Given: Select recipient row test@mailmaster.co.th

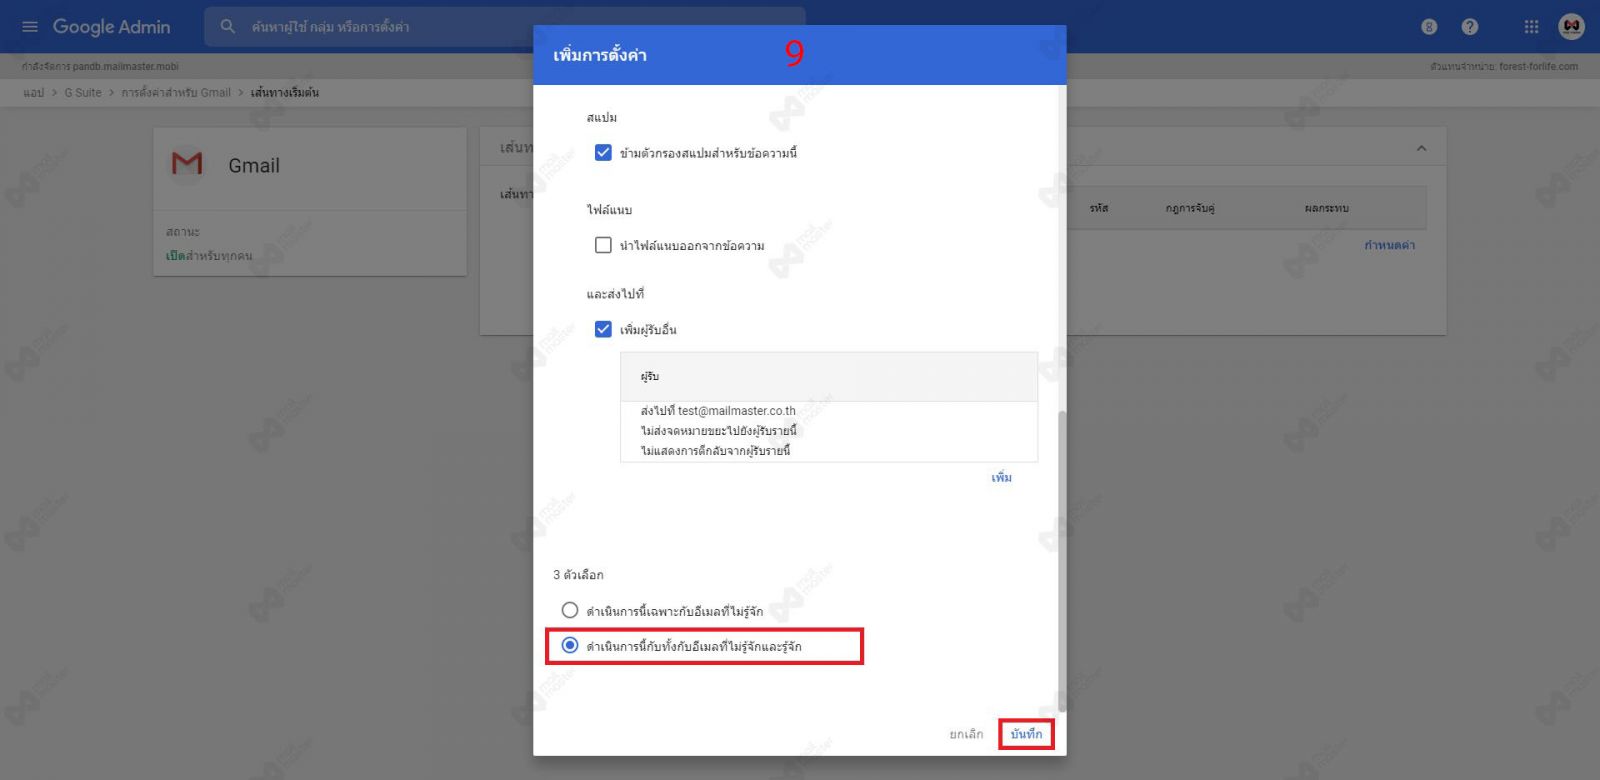Looking at the screenshot, I should (x=828, y=431).
